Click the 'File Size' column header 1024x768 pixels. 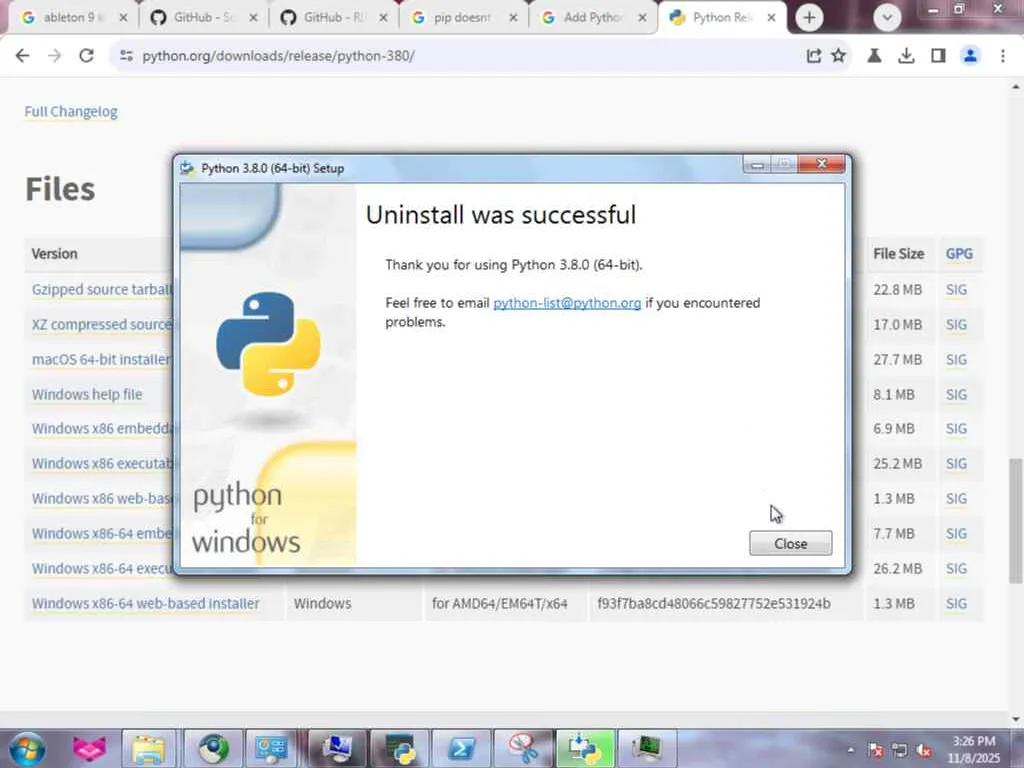899,253
